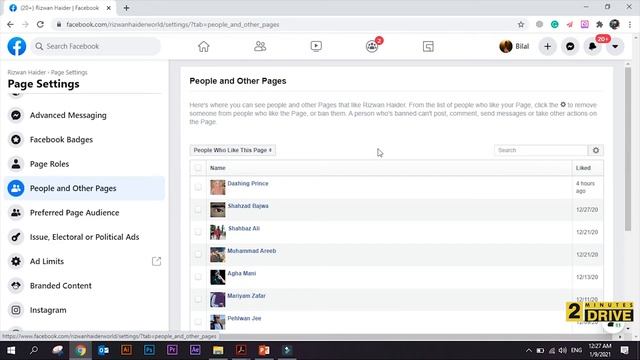Click the Rizwan Haider breadcrumb link

[x=27, y=72]
